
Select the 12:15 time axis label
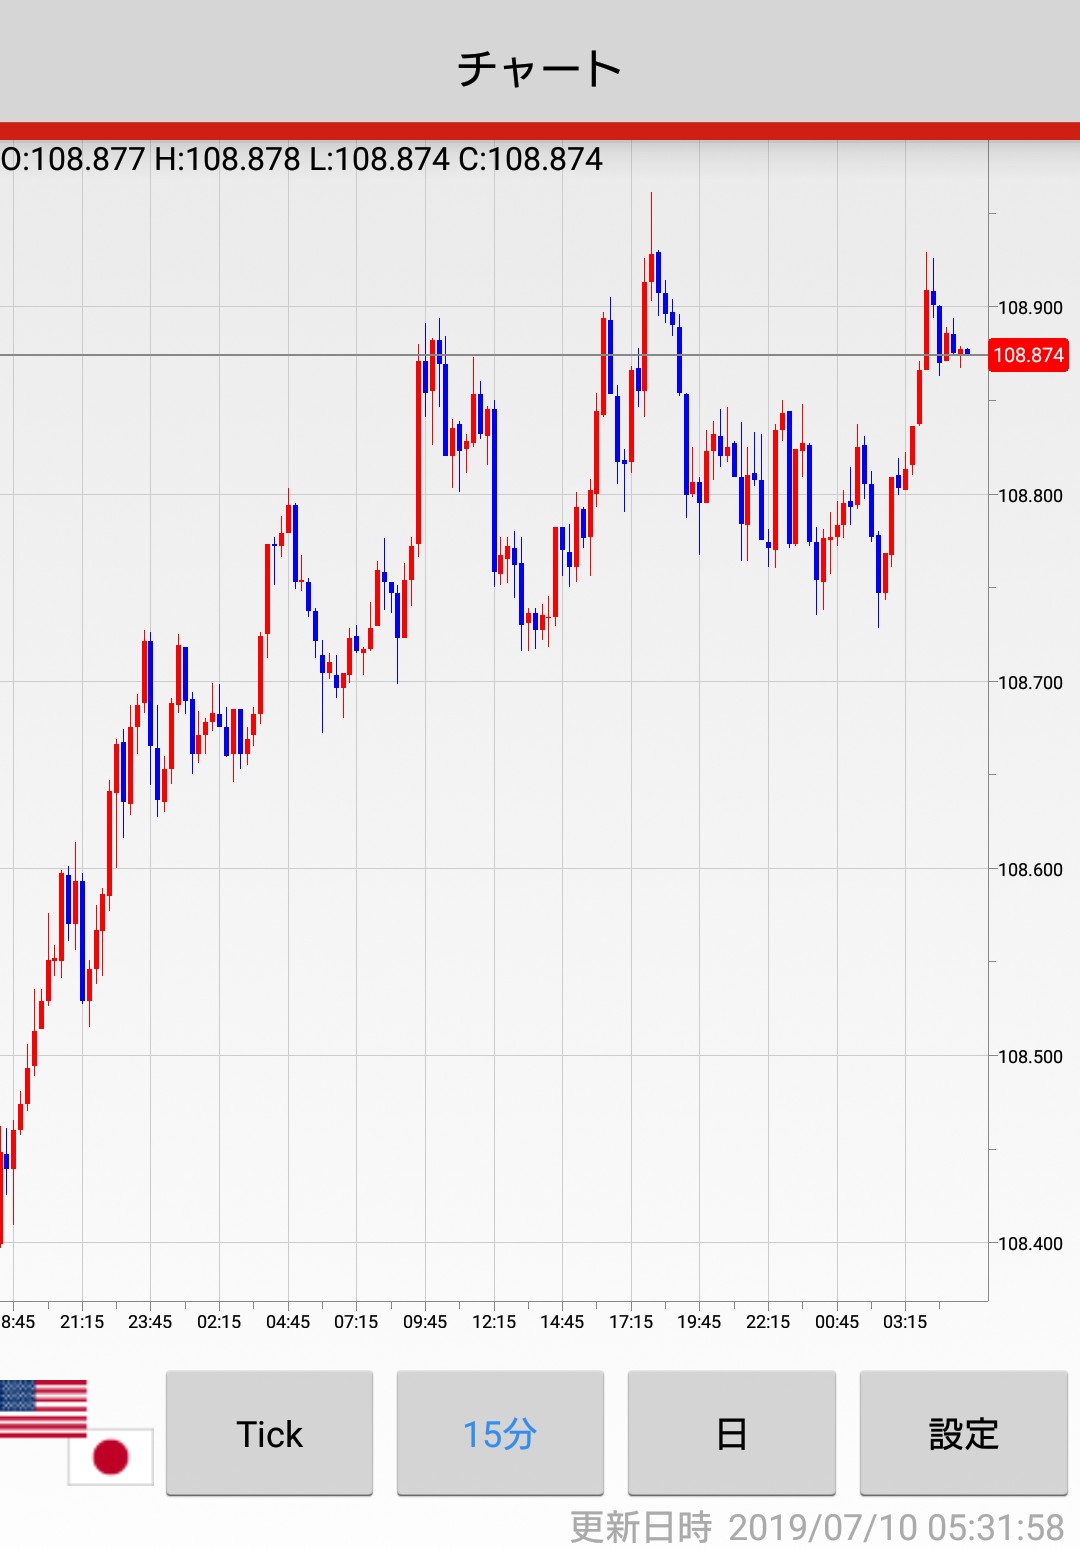494,1321
